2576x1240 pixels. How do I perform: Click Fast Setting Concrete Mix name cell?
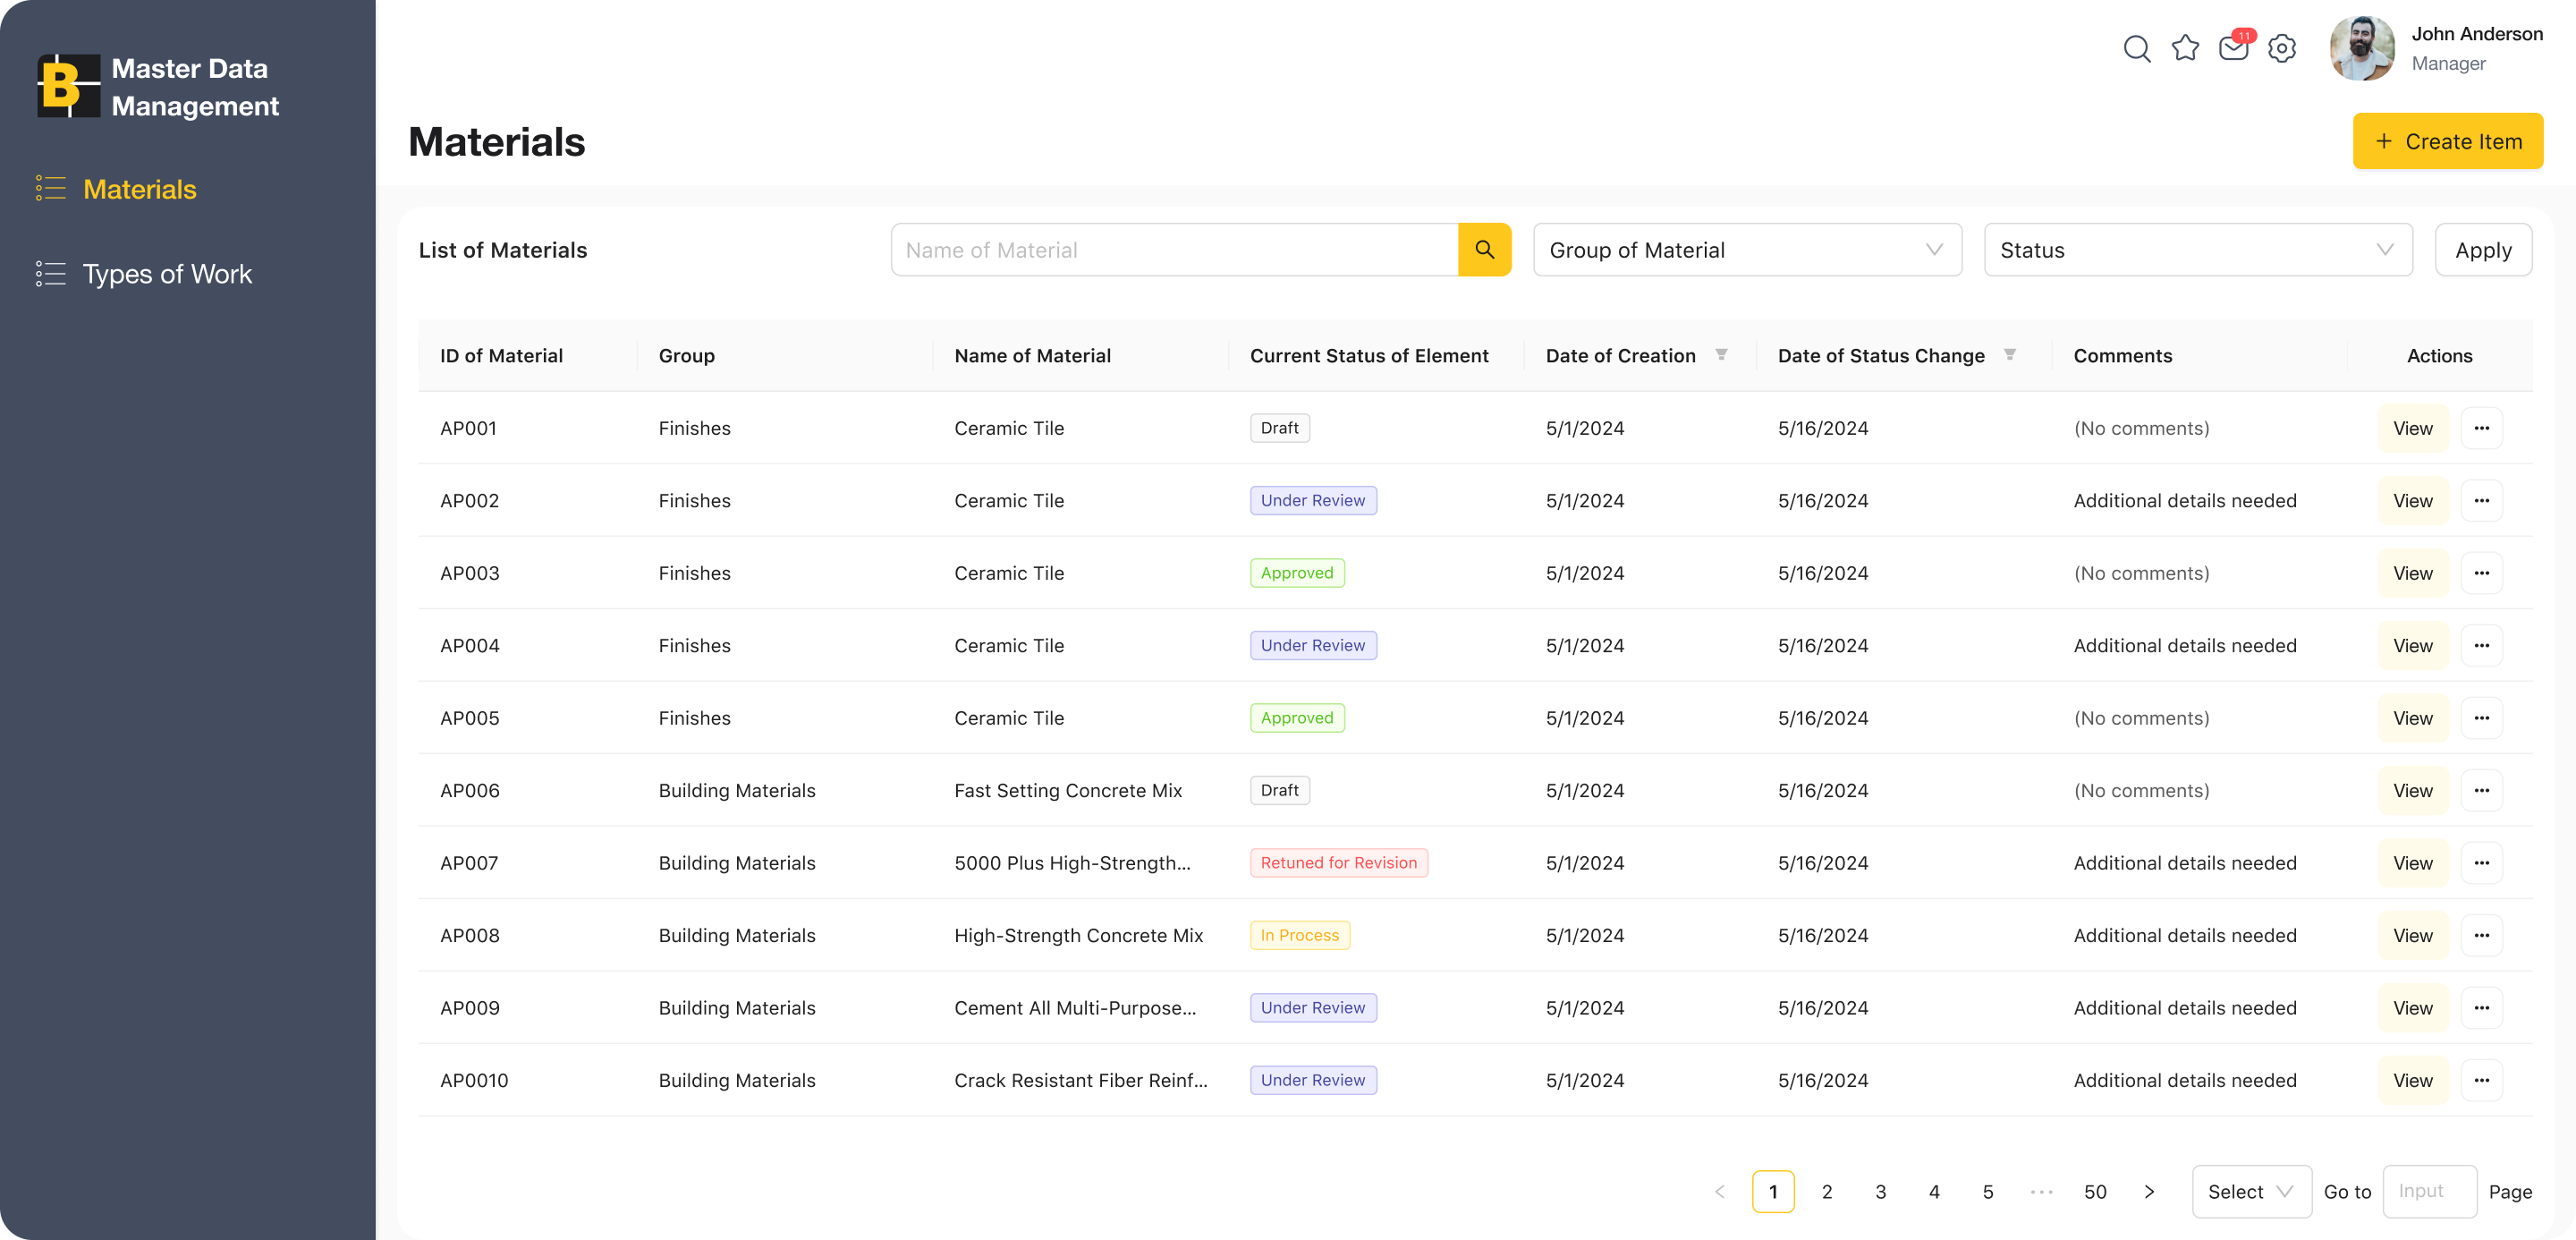pos(1068,791)
